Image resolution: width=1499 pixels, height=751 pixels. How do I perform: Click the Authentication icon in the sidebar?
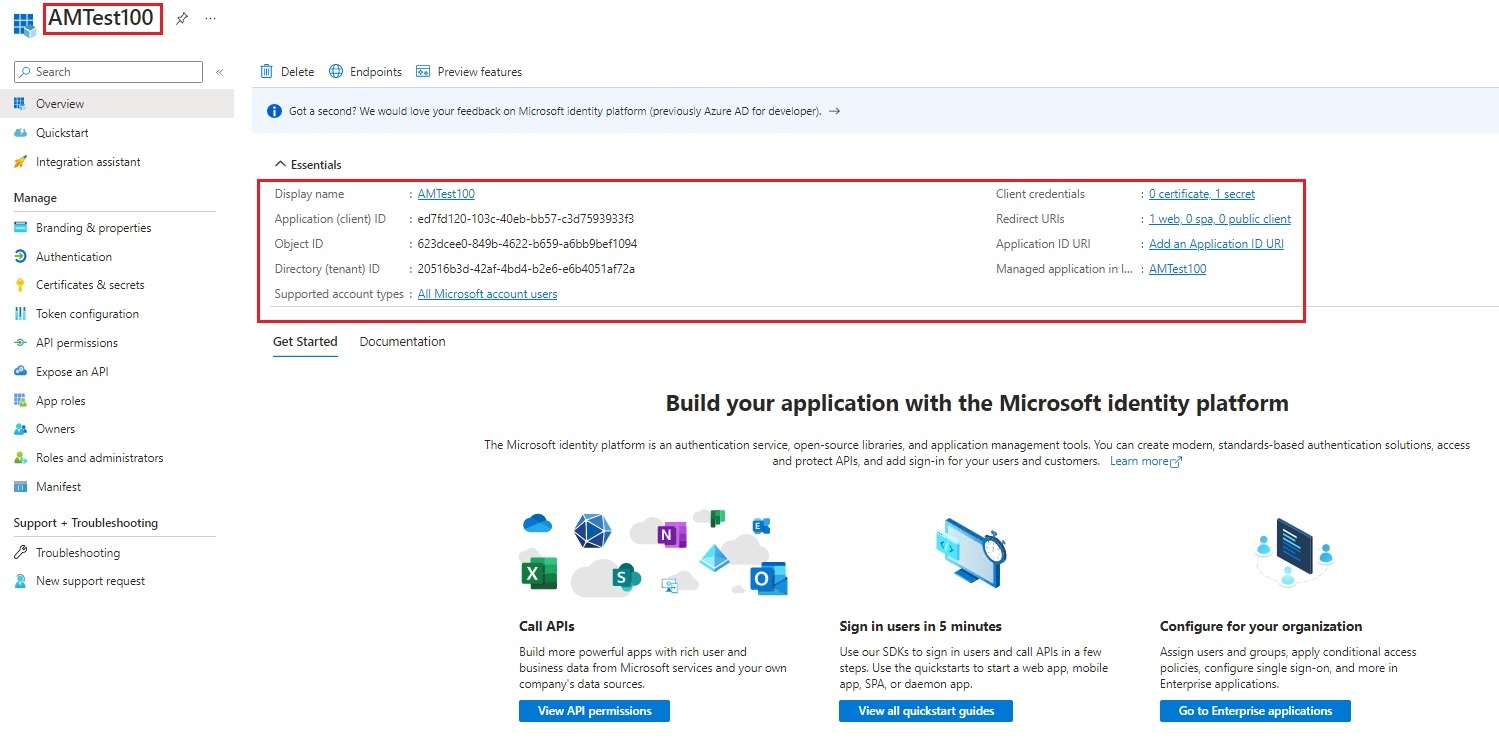click(x=20, y=257)
